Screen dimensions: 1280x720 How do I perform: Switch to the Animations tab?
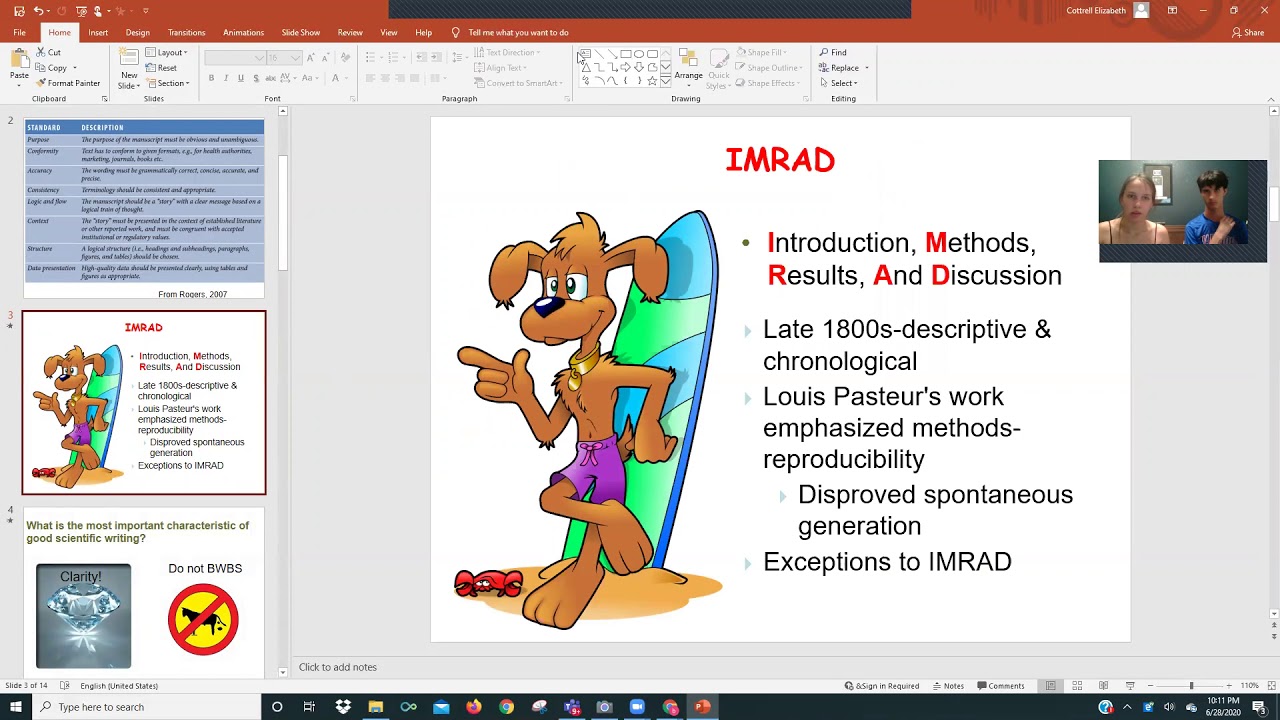[243, 32]
